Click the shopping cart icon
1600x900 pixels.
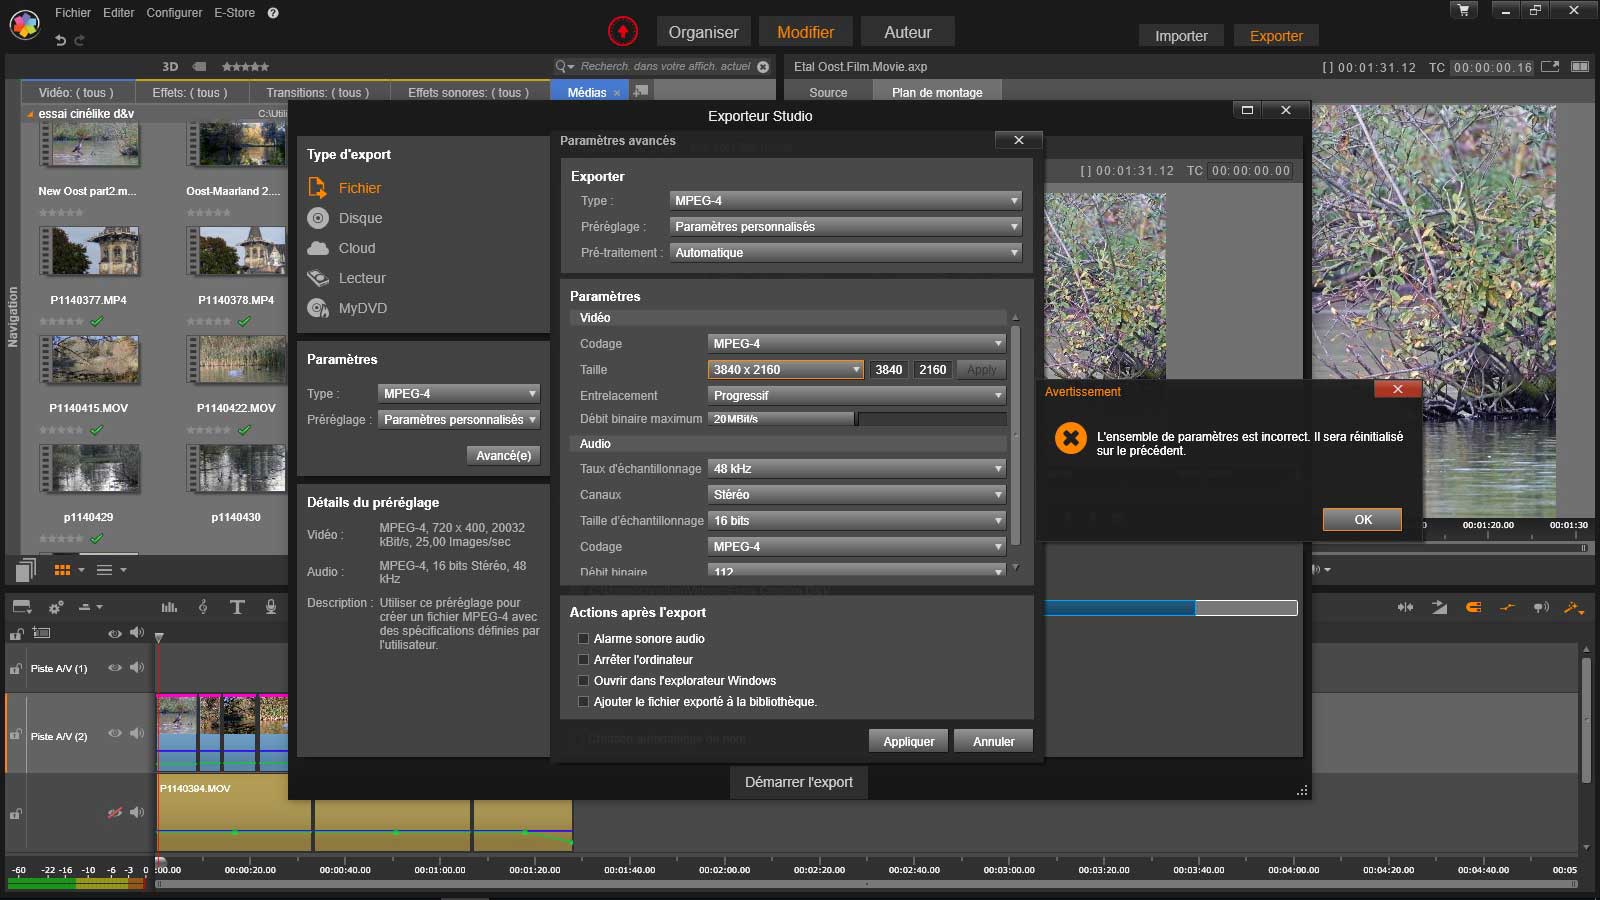(x=1464, y=10)
